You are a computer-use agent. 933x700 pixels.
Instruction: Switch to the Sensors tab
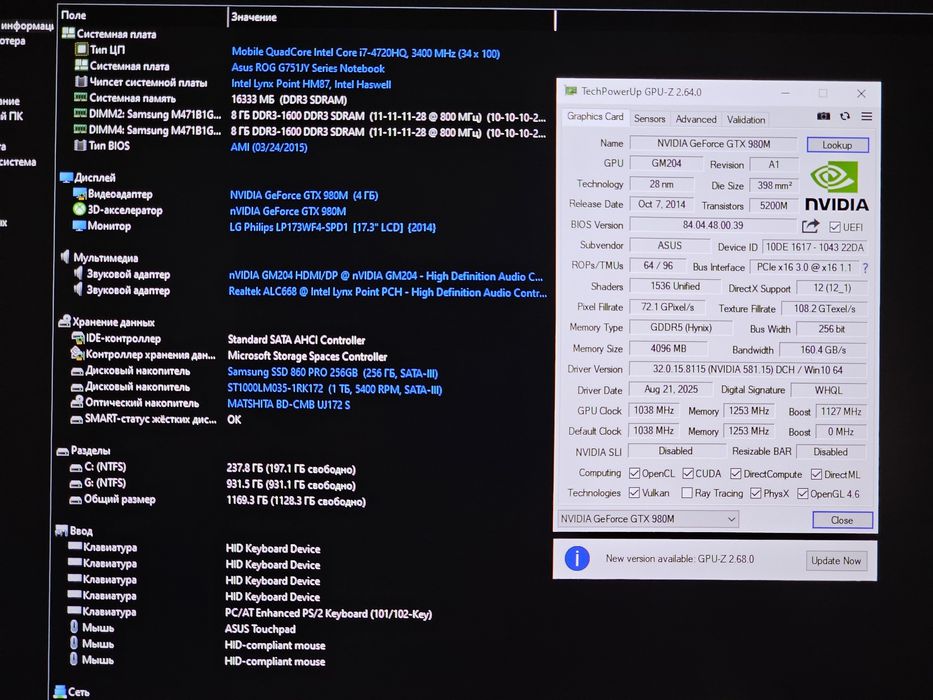tap(649, 118)
